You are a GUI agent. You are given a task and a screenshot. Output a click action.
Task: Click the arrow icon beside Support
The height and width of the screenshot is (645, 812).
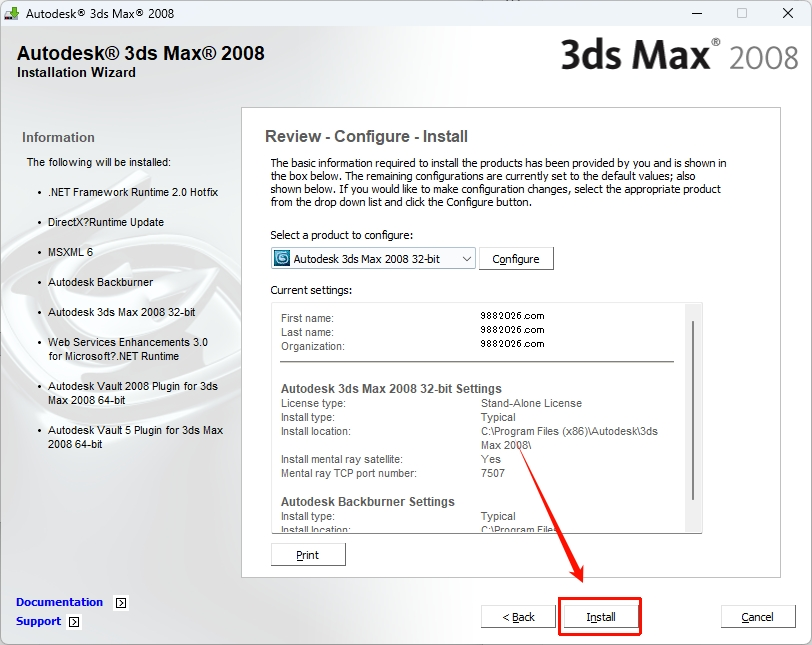(74, 622)
